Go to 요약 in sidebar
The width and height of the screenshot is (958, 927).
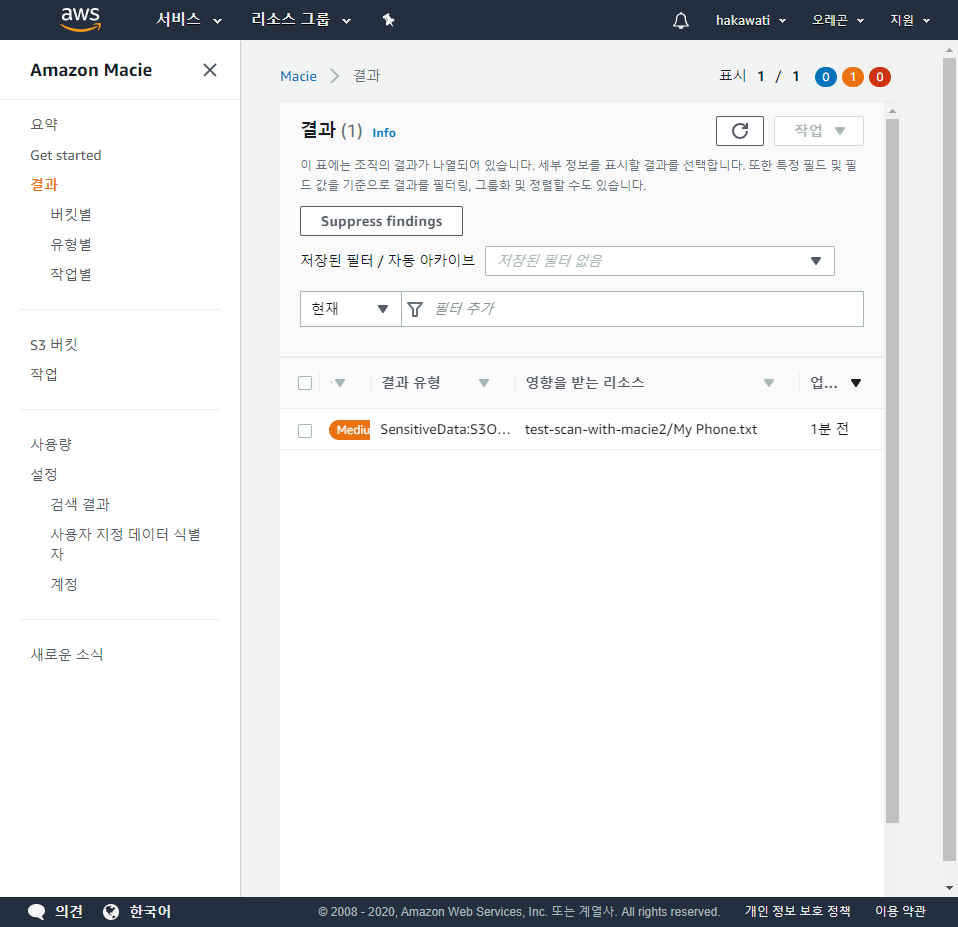point(44,125)
